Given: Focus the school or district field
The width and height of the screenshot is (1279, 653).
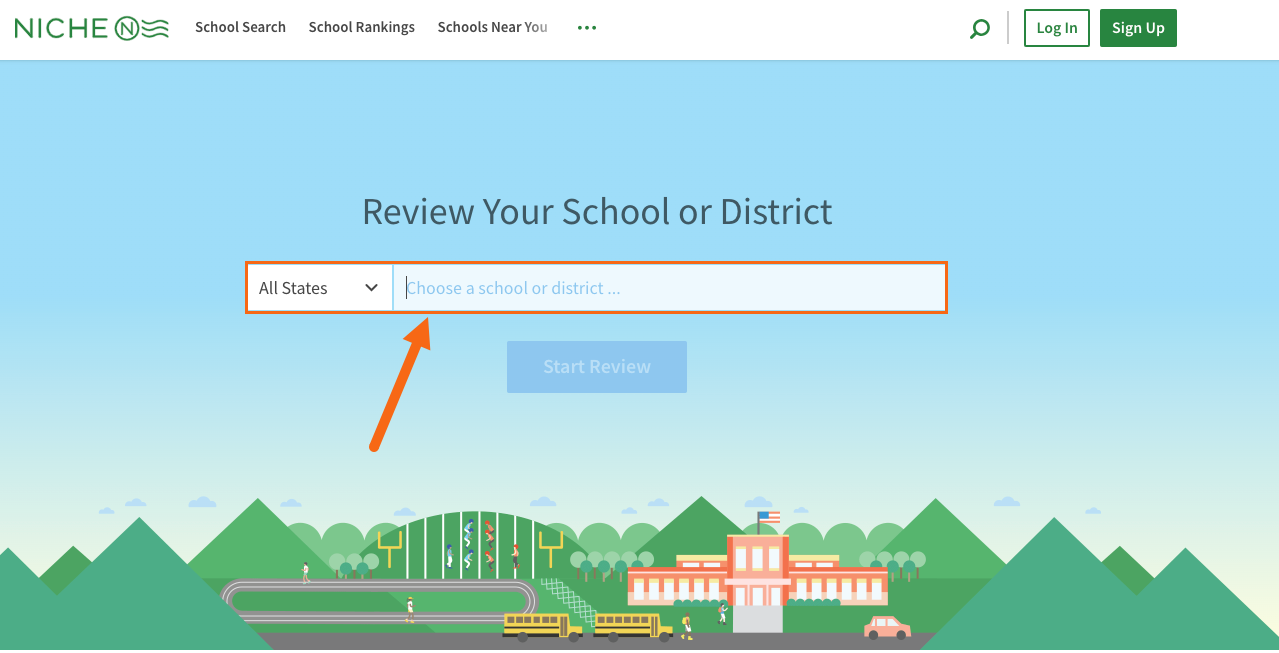Looking at the screenshot, I should [x=669, y=288].
